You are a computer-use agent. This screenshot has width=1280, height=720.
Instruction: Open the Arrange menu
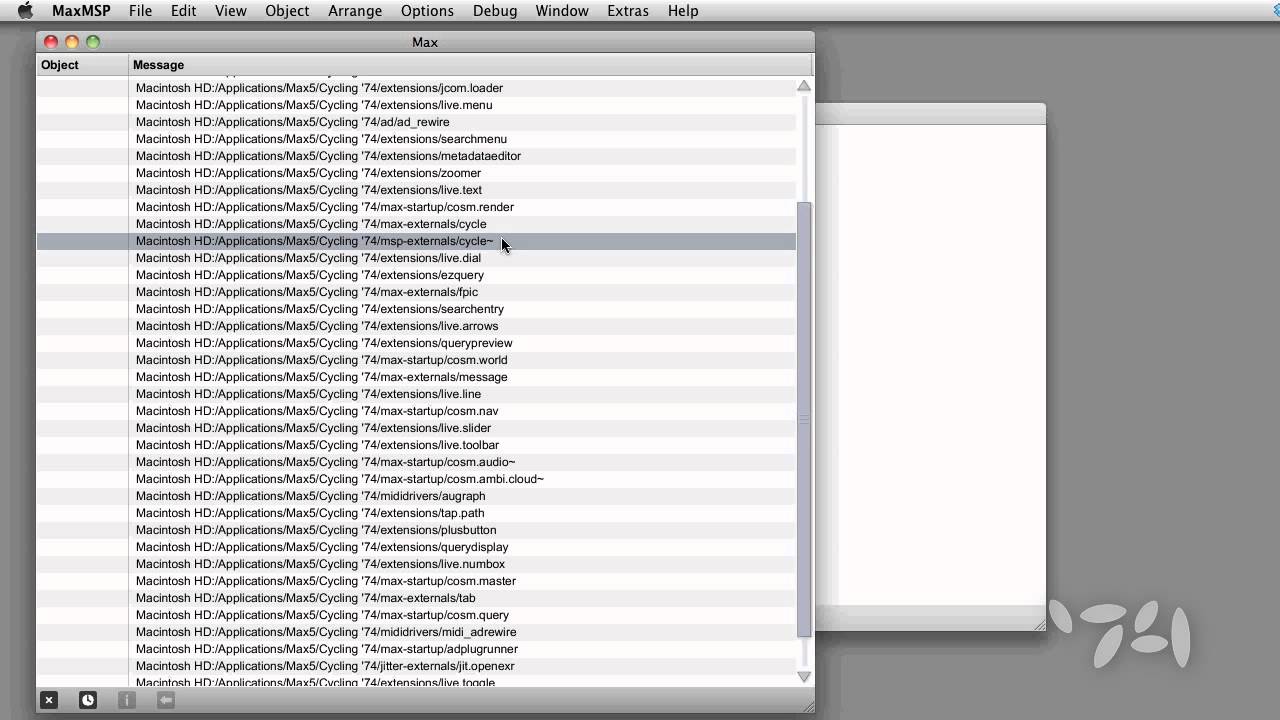355,11
